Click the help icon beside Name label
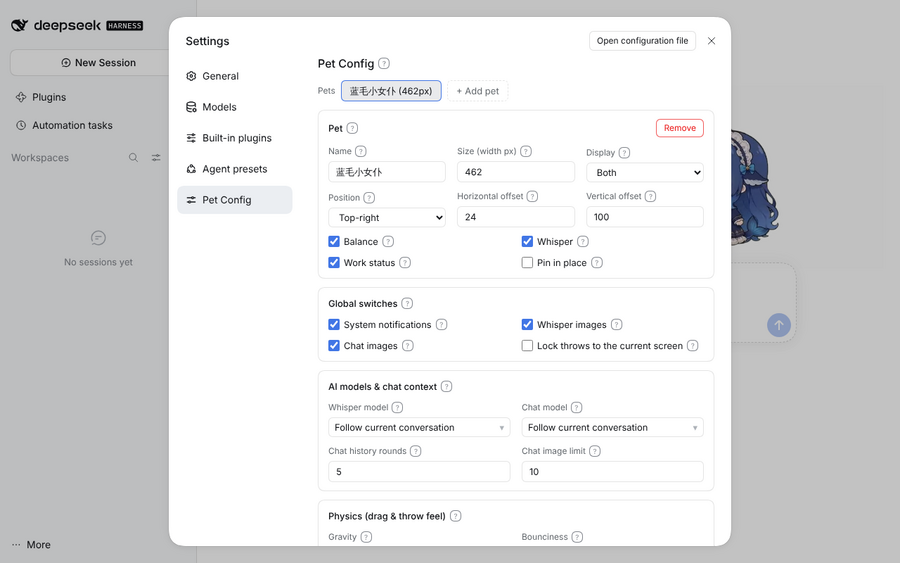Image resolution: width=900 pixels, height=563 pixels. coord(360,152)
